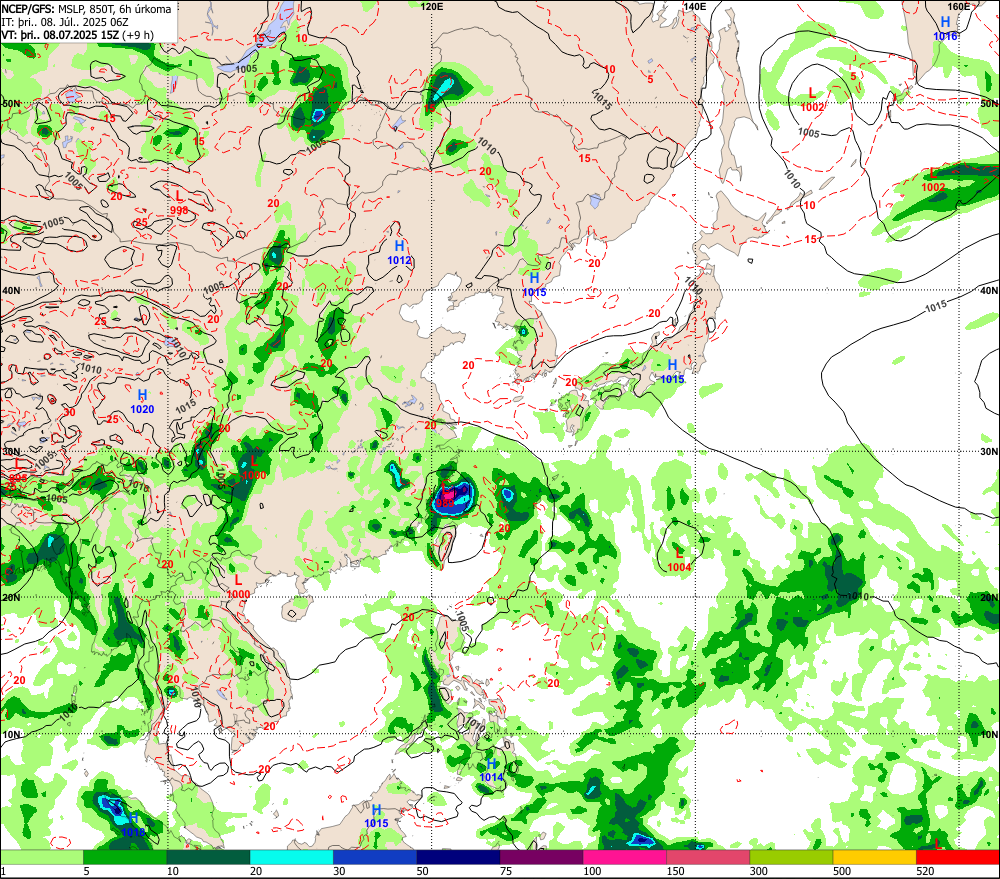Screen dimensions: 1000x879
Task: Click the 'VT: þri.. 08.07.2025 15Z (+9 h)' line
Action: [x=77, y=34]
